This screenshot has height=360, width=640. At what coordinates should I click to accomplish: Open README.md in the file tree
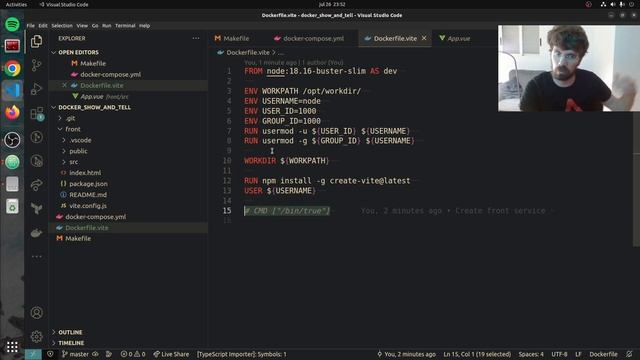128,195
